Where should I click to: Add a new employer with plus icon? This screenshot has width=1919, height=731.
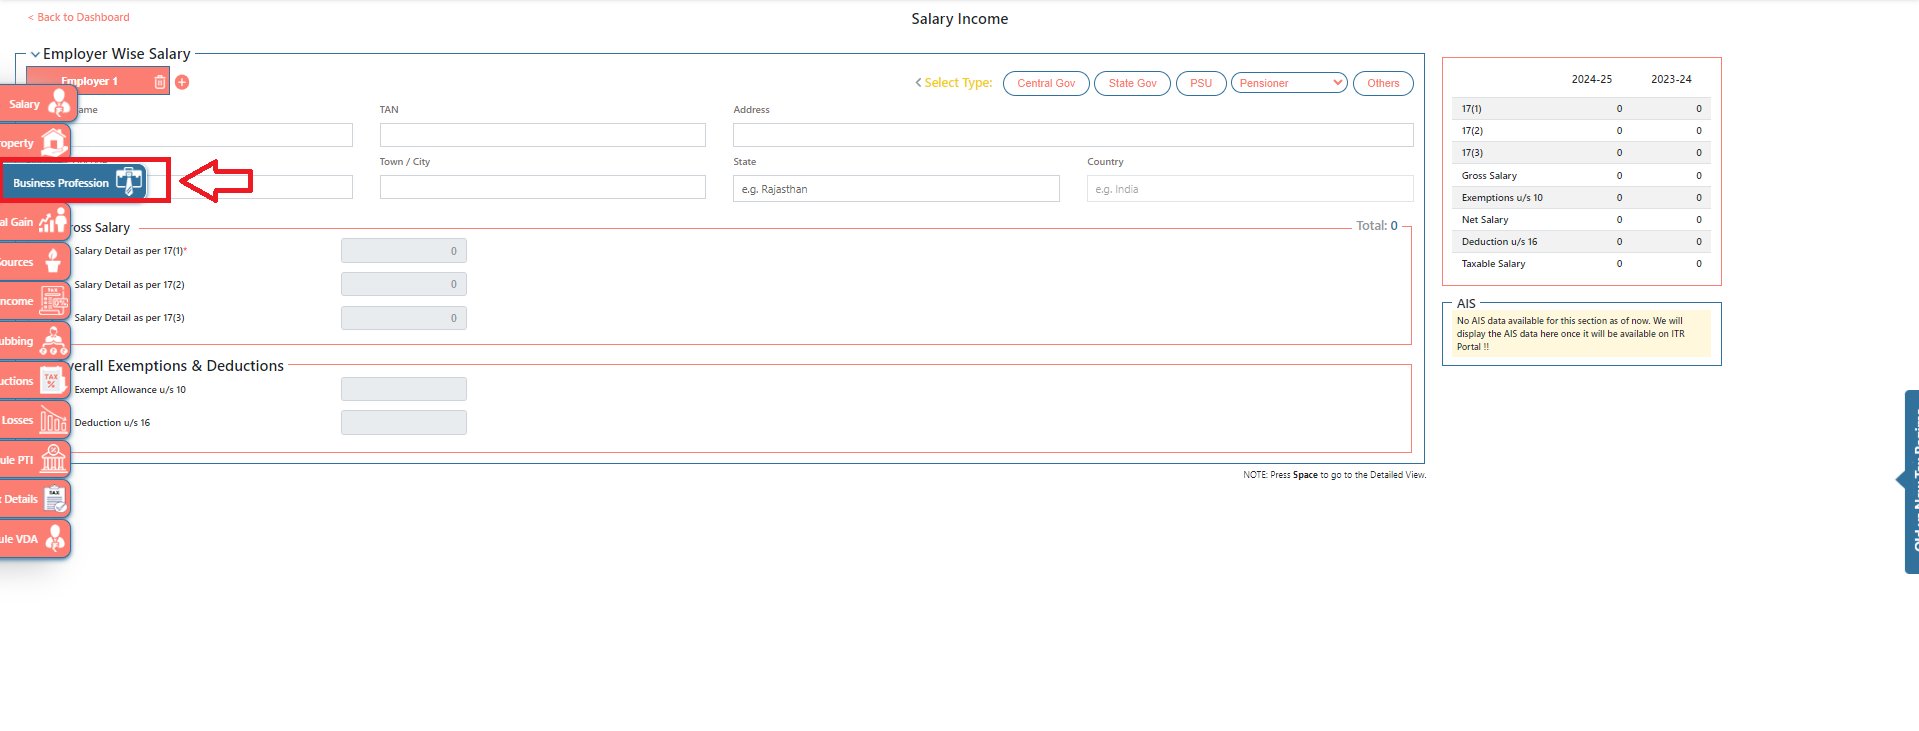[182, 82]
